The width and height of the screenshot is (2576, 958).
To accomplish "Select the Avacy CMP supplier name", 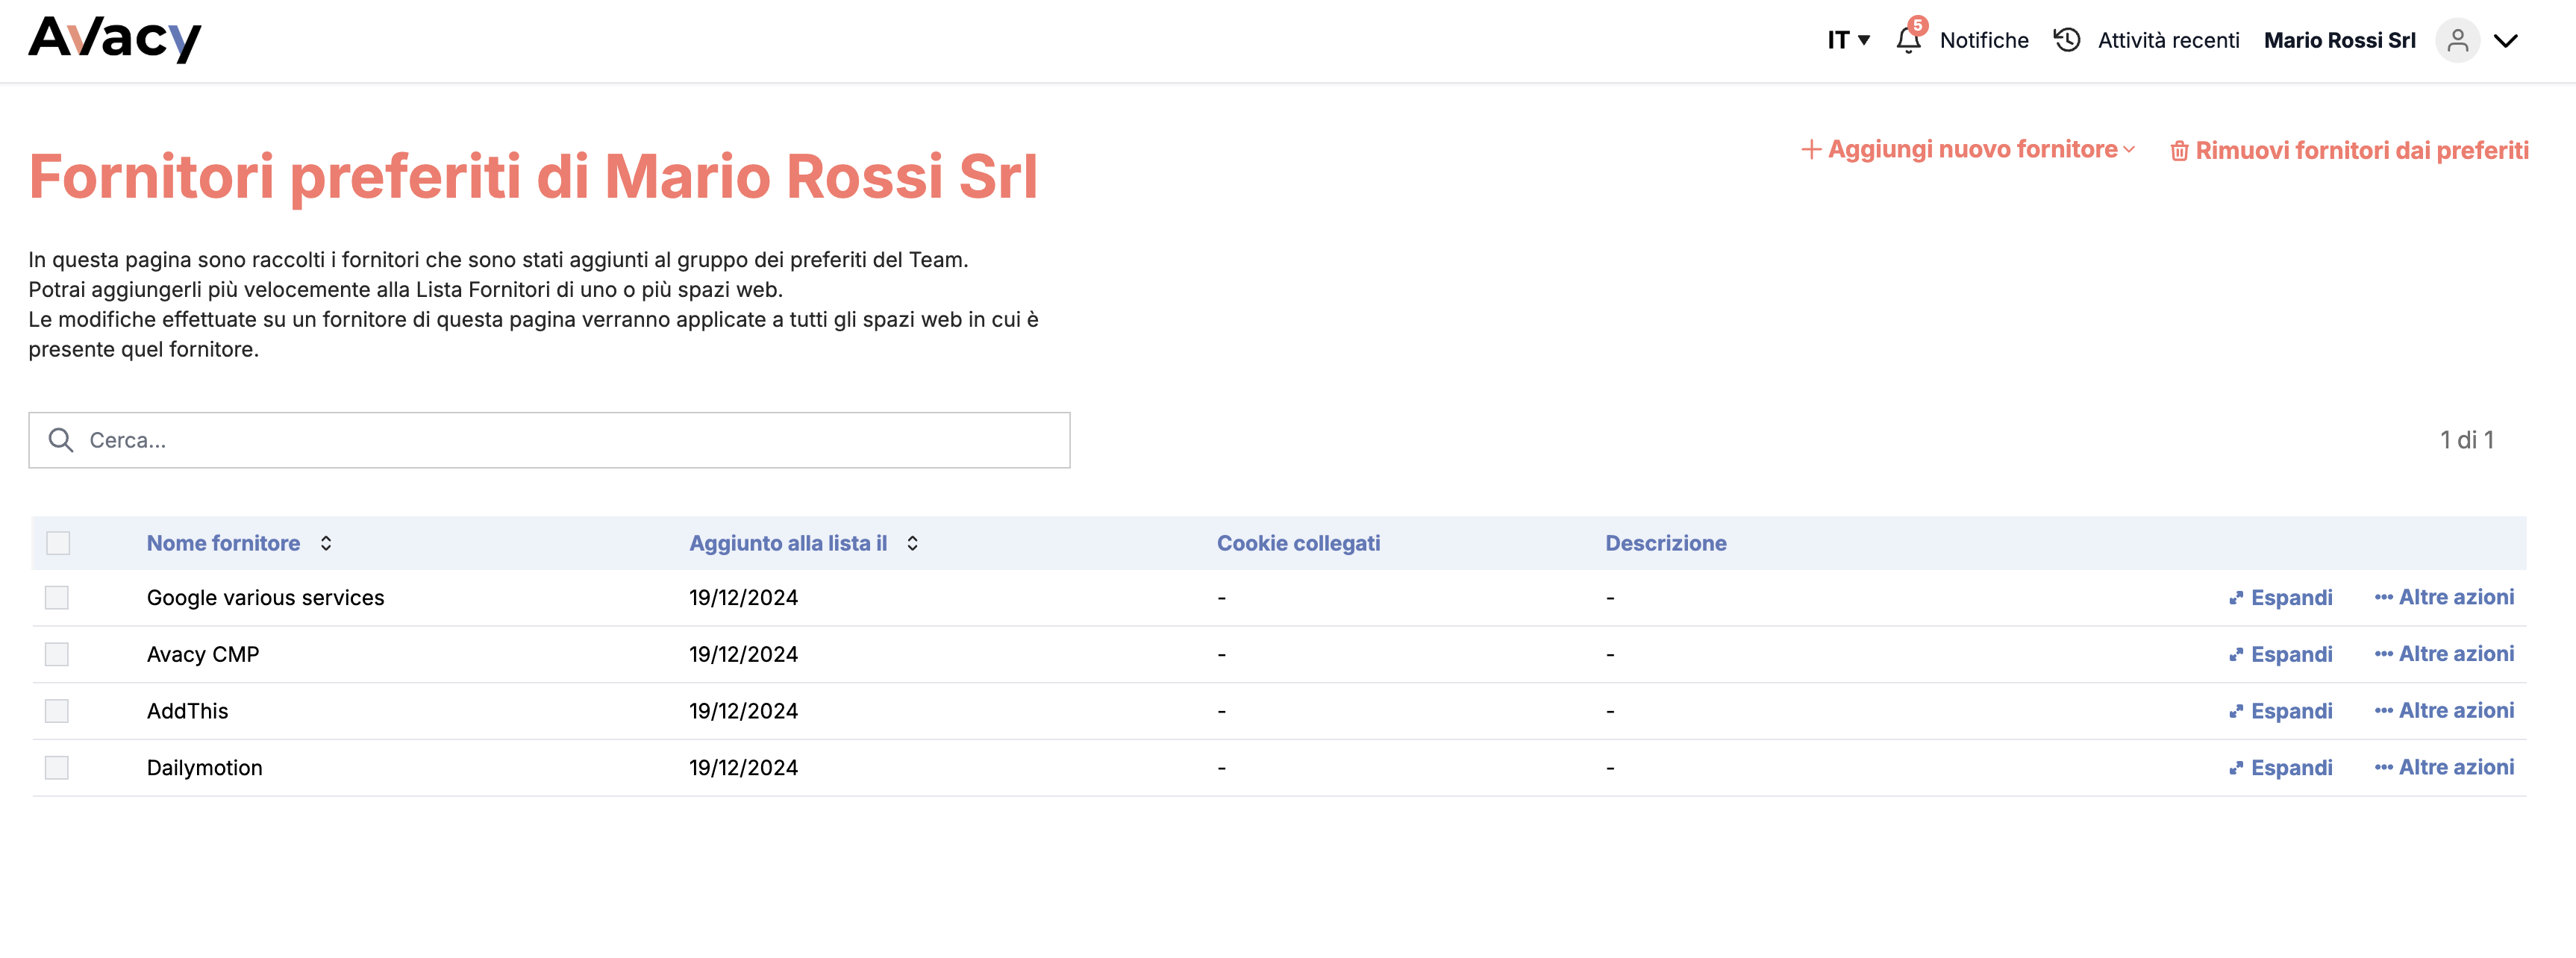I will pos(203,655).
